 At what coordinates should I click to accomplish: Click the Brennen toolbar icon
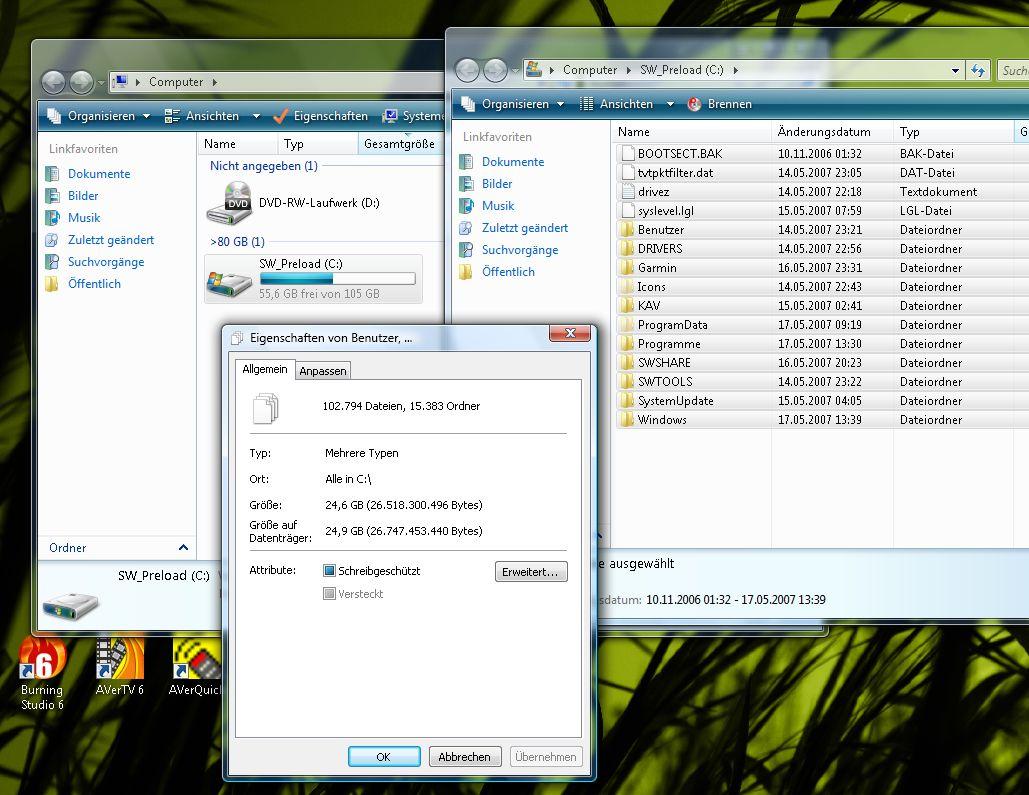coord(694,104)
